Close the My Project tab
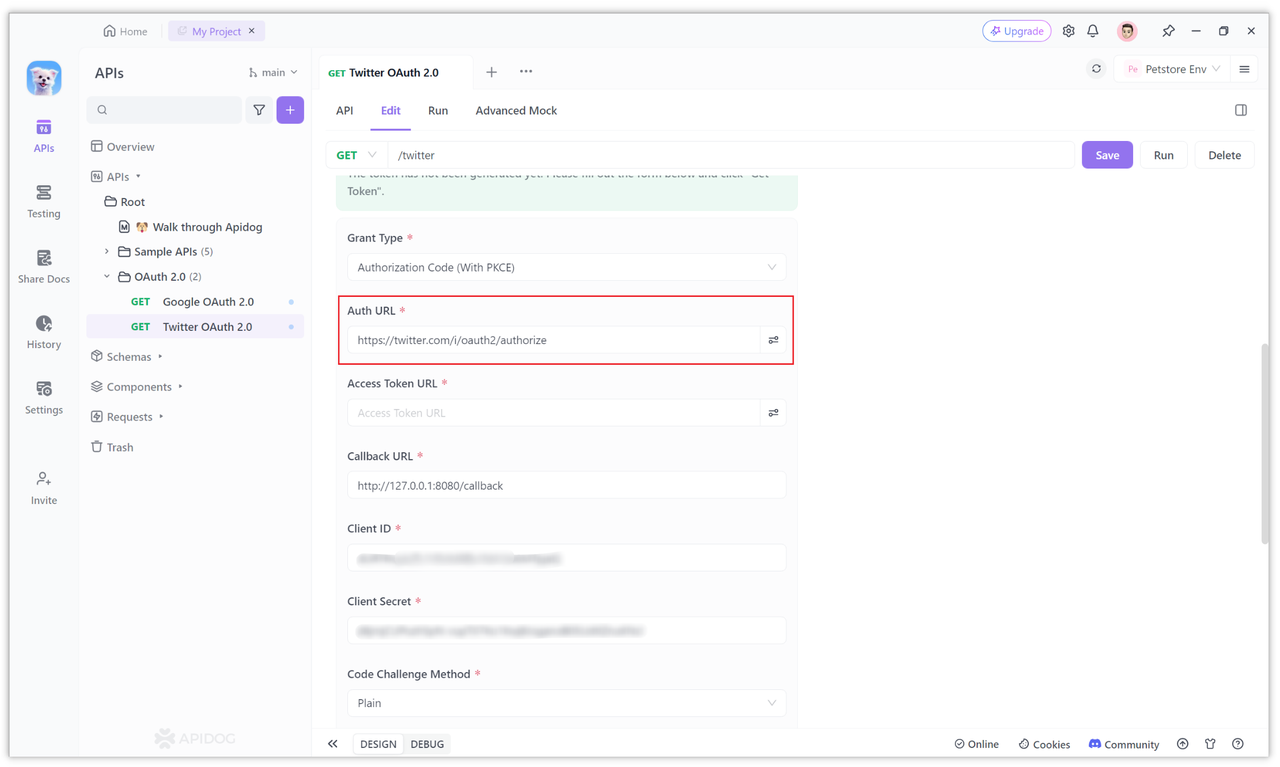This screenshot has width=1280, height=767. pos(252,31)
